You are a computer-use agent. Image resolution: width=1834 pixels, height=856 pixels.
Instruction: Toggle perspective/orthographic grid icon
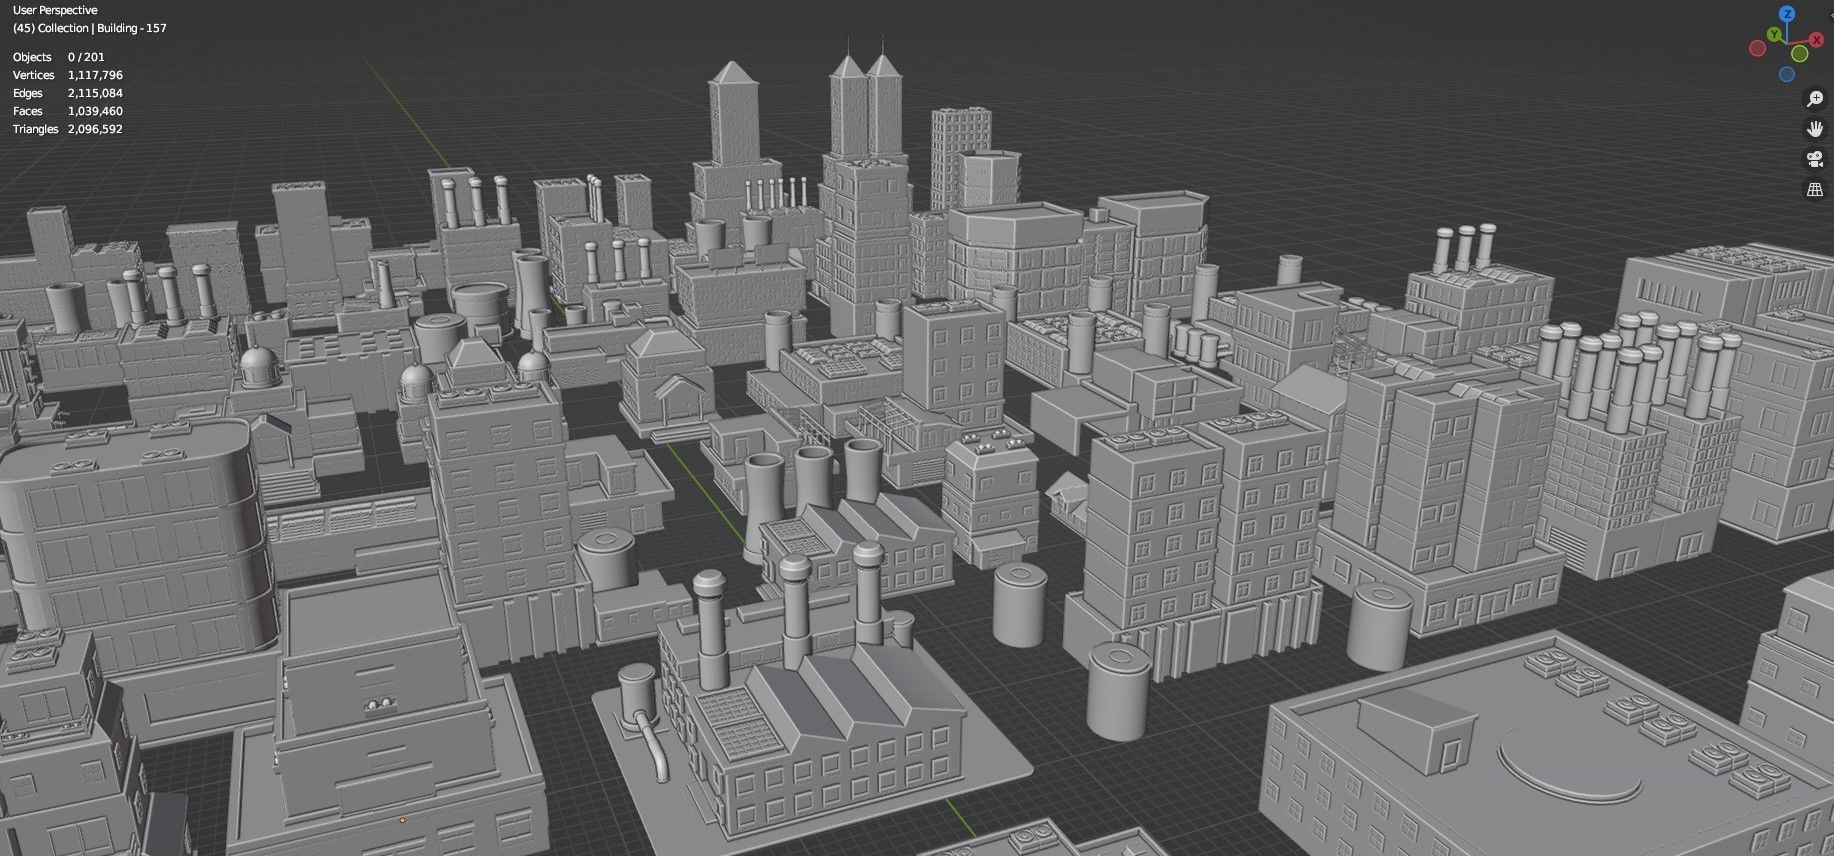(1815, 189)
